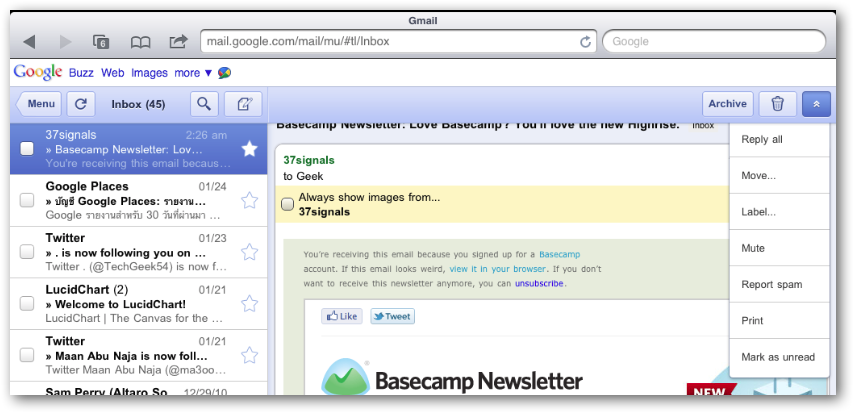Star the Twitter Maan Abu Naja message
The width and height of the screenshot is (854, 413).
coord(249,355)
